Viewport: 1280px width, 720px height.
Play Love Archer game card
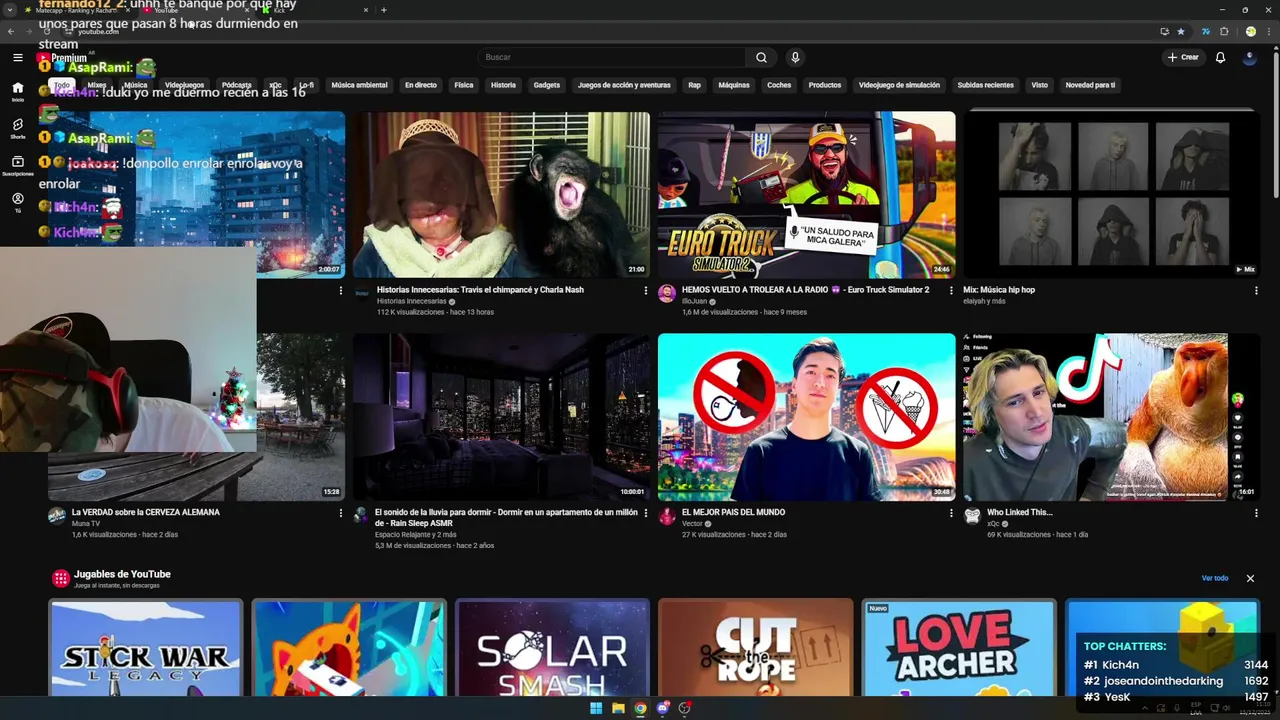tap(959, 648)
